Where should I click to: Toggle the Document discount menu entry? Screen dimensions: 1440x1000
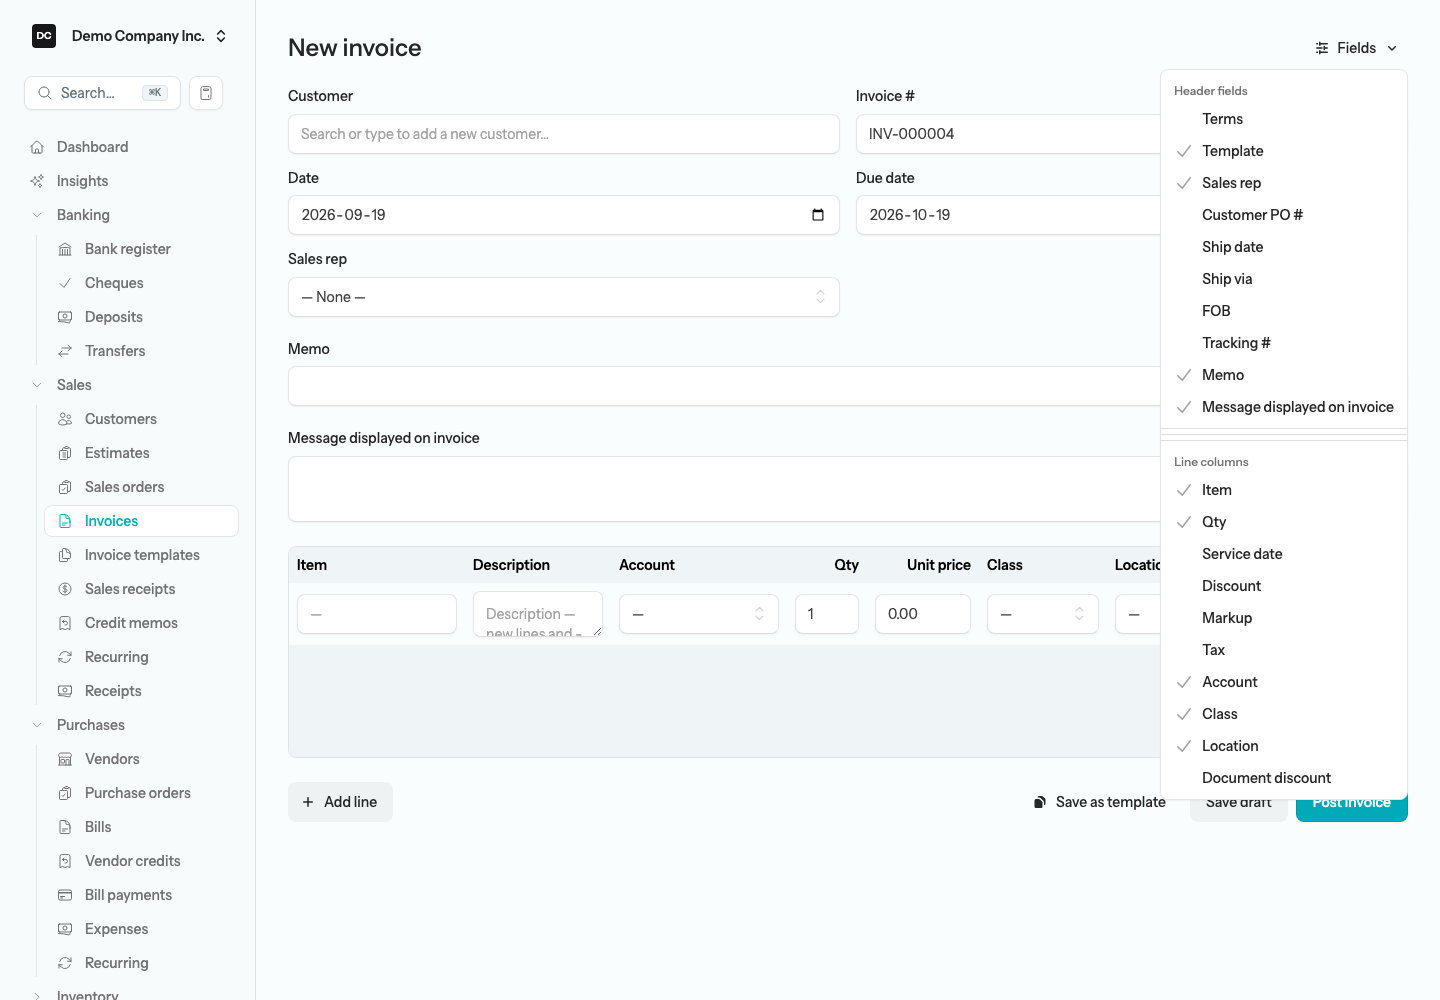point(1284,778)
